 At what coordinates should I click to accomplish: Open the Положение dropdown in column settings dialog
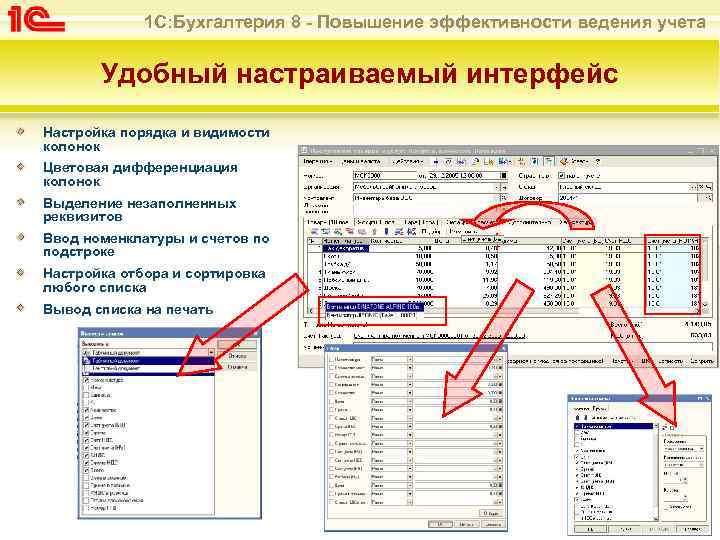point(701,448)
